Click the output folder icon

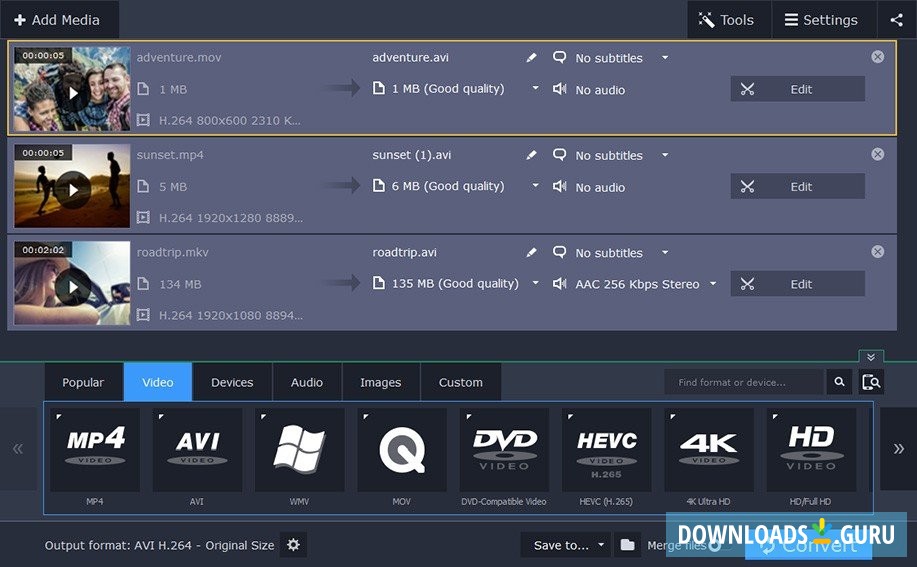pyautogui.click(x=627, y=545)
